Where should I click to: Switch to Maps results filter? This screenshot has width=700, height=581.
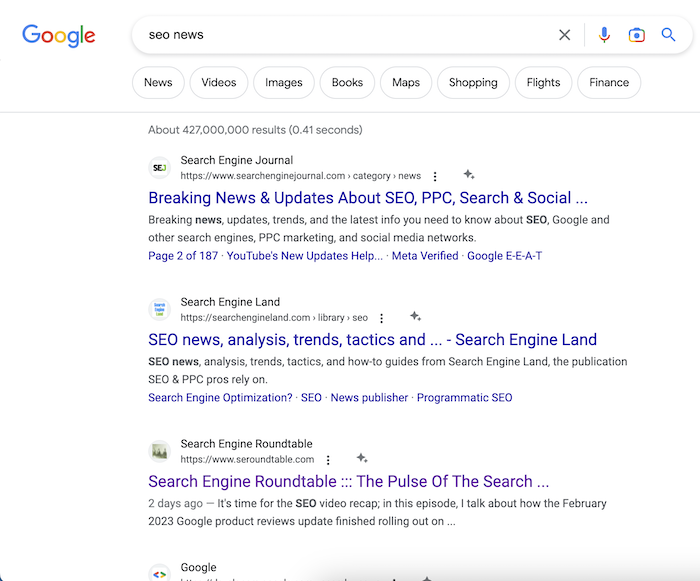click(406, 83)
